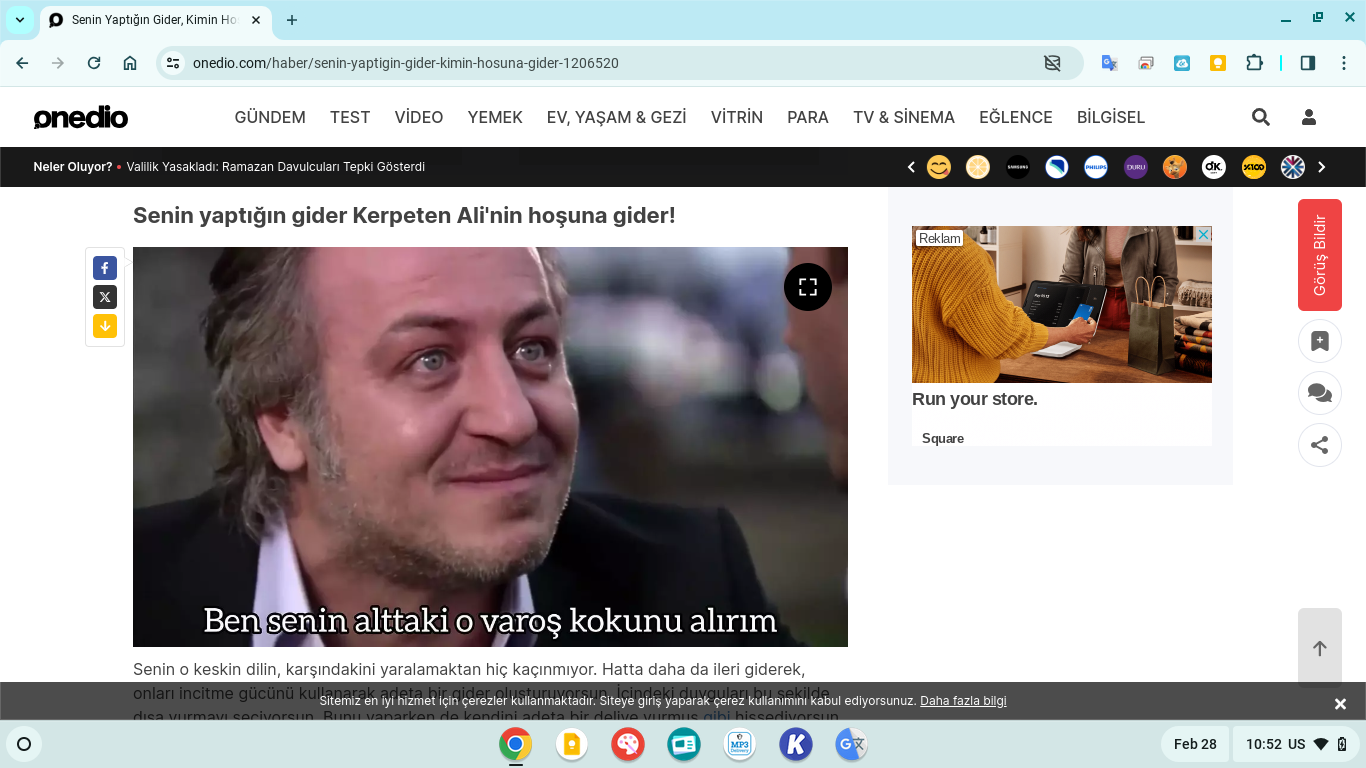Viewport: 1366px width, 768px height.
Task: Open the user profile icon
Action: [1309, 117]
